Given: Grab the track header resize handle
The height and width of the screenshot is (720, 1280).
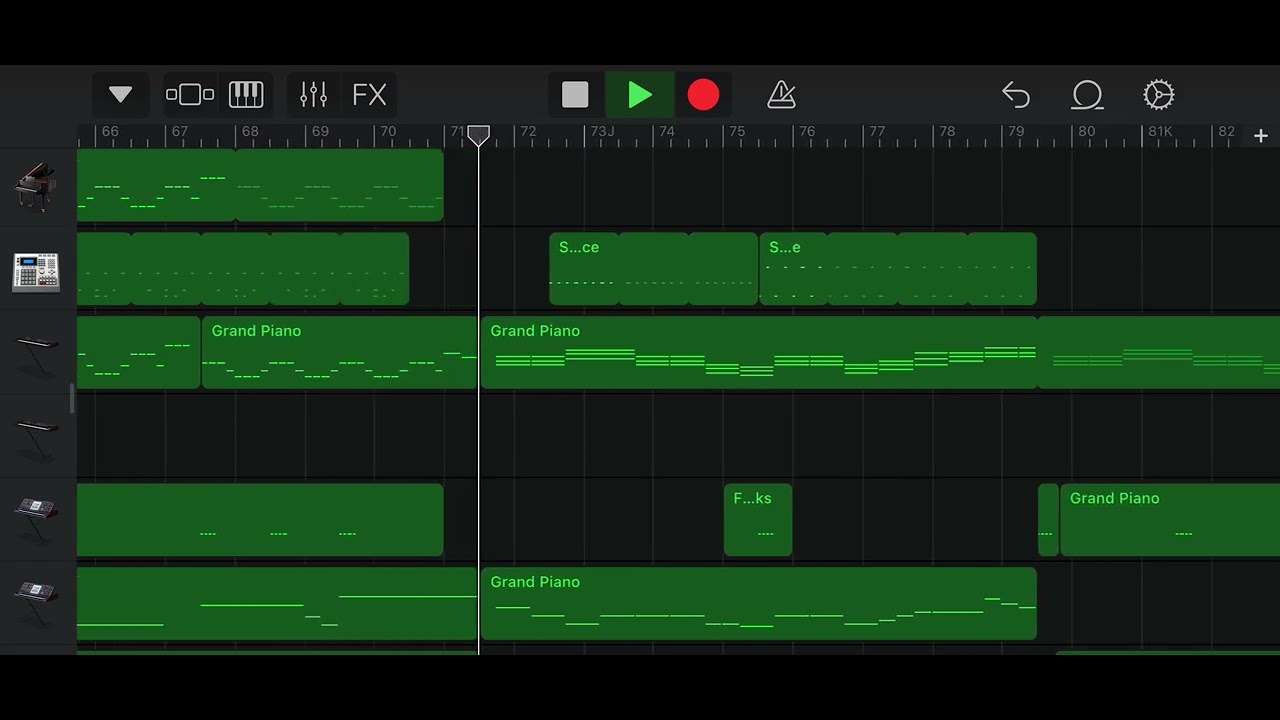Looking at the screenshot, I should click(71, 399).
